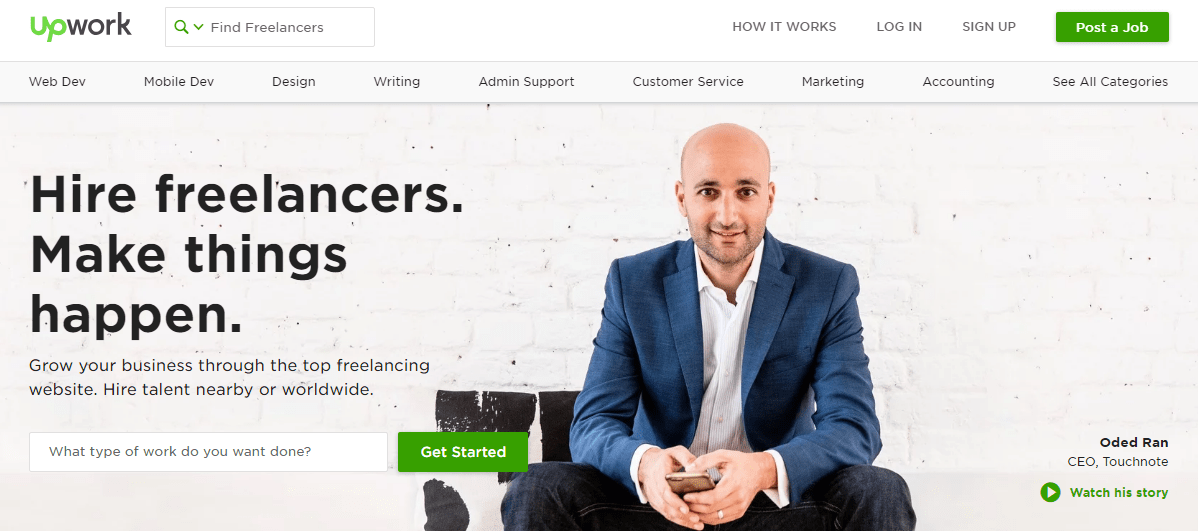The image size is (1198, 531).
Task: Choose the Admin Support category
Action: [526, 82]
